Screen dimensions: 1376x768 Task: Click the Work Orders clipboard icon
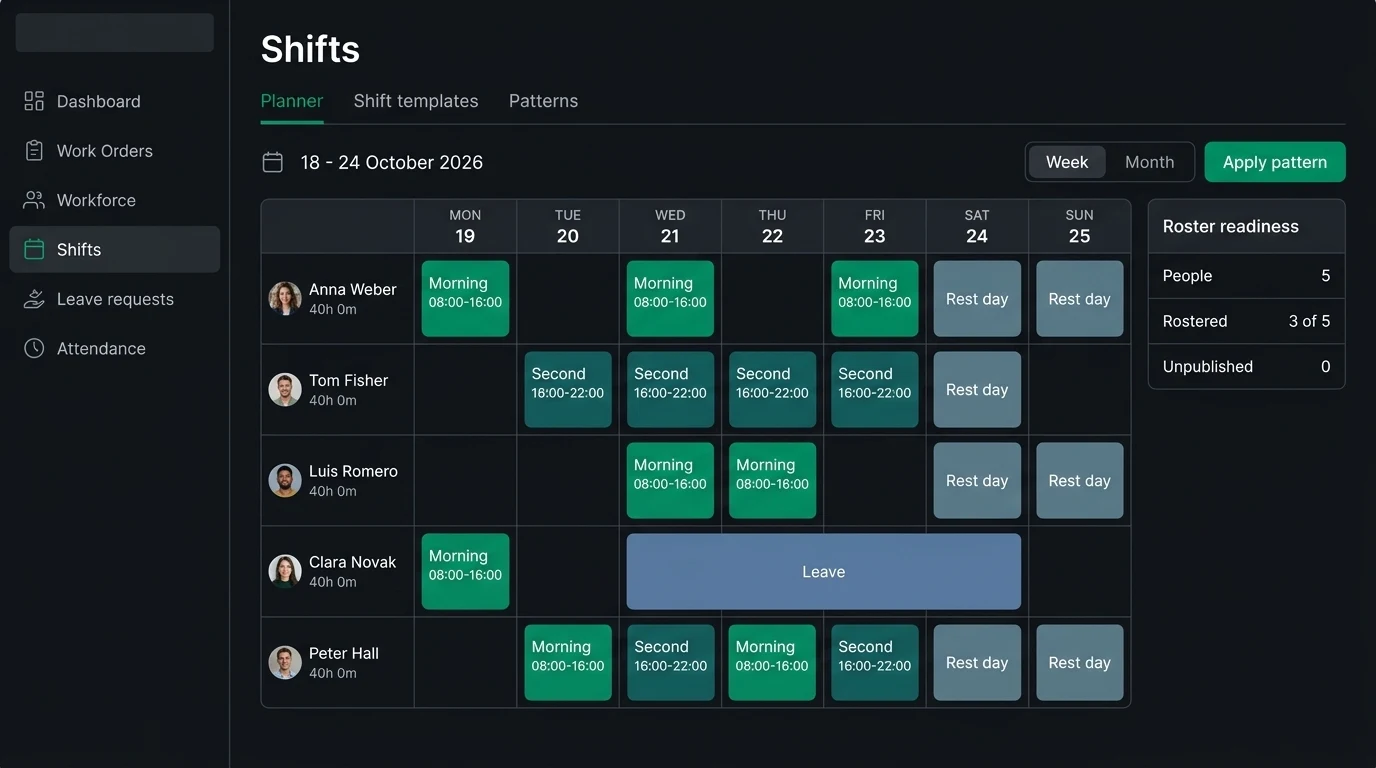pyautogui.click(x=34, y=151)
